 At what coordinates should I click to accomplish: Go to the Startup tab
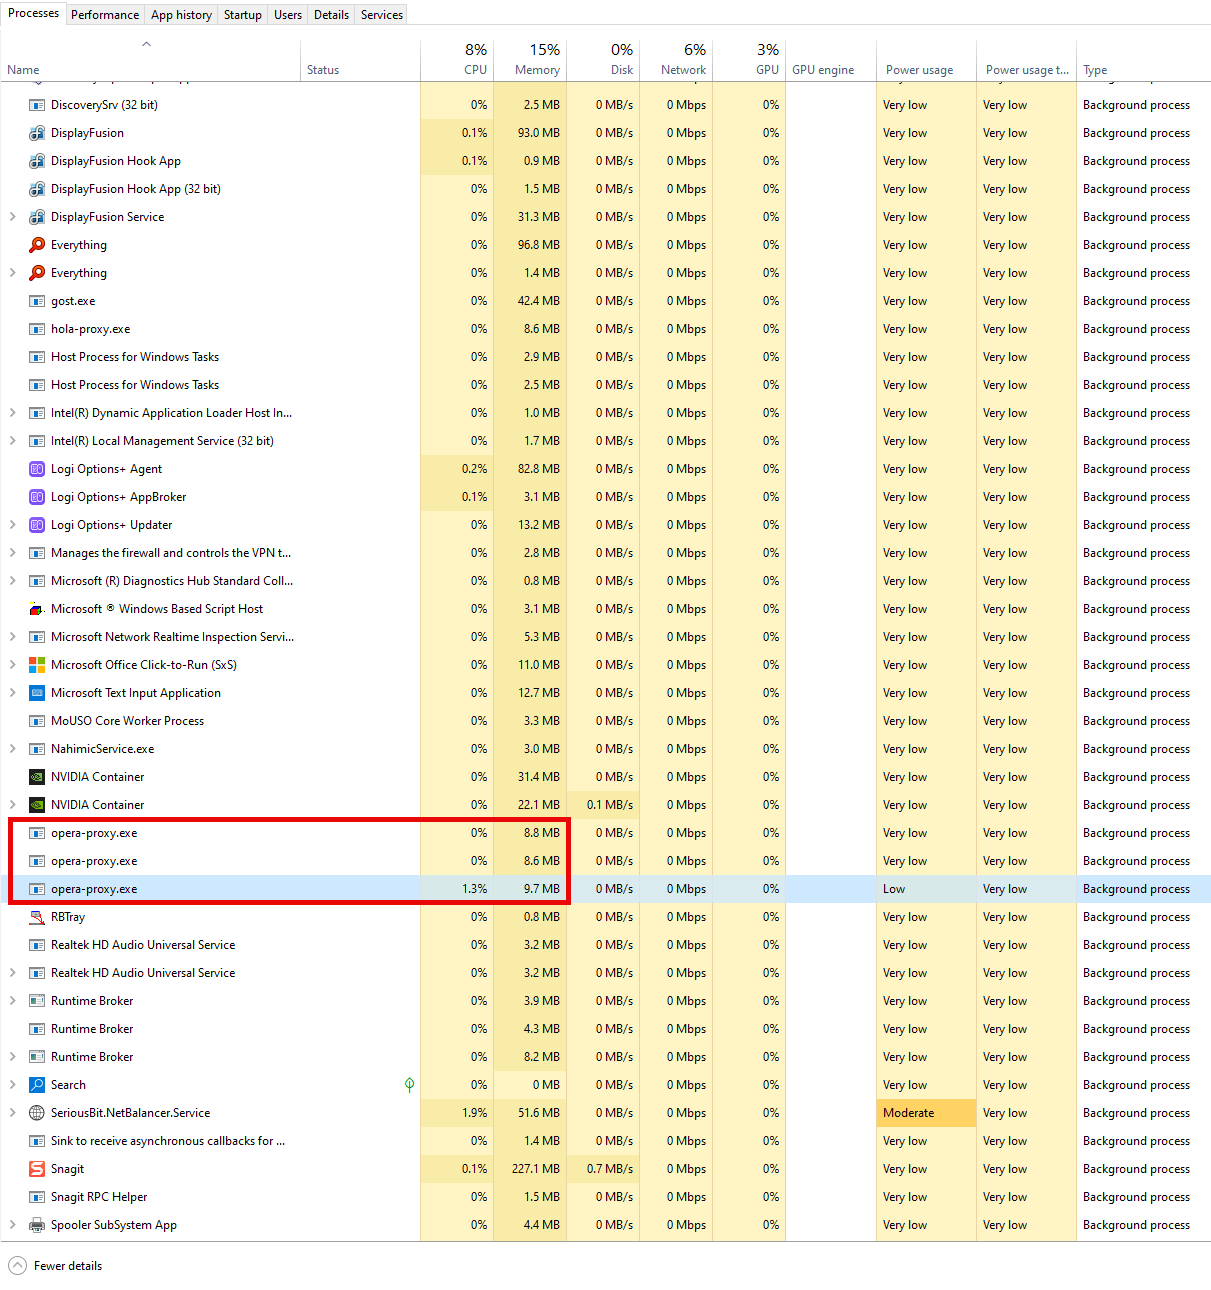tap(243, 15)
